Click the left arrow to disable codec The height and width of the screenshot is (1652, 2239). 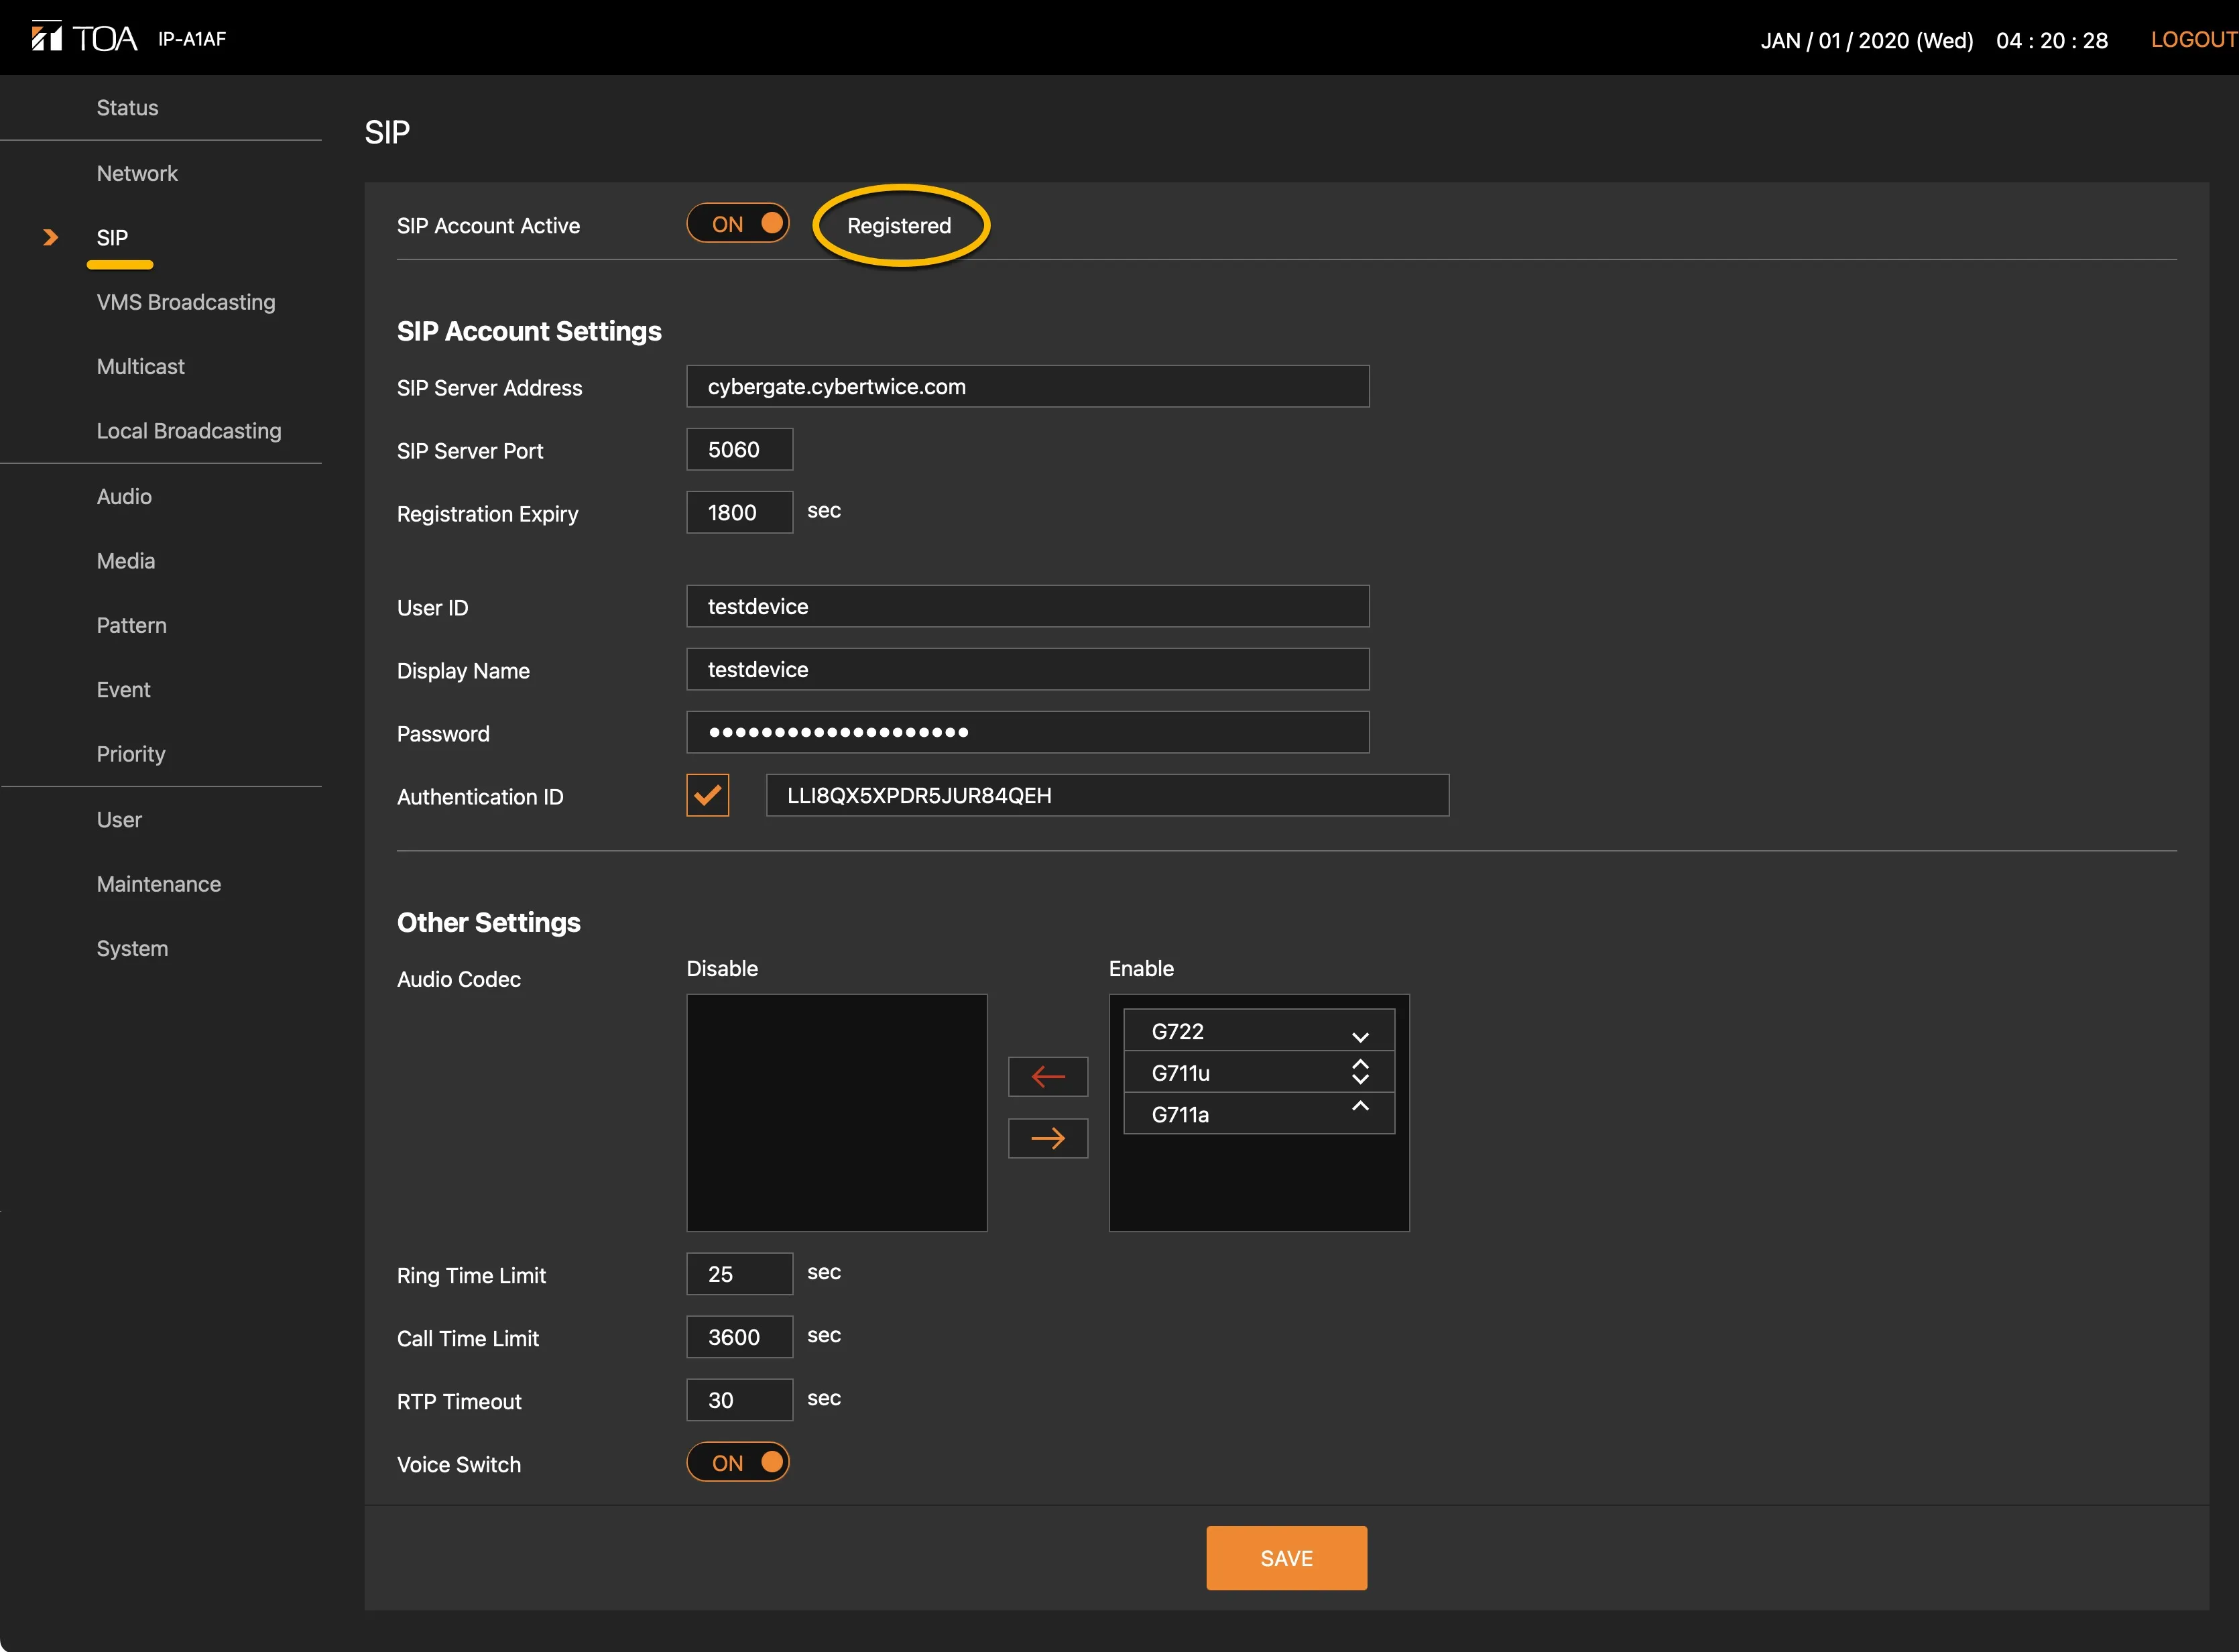(x=1047, y=1076)
